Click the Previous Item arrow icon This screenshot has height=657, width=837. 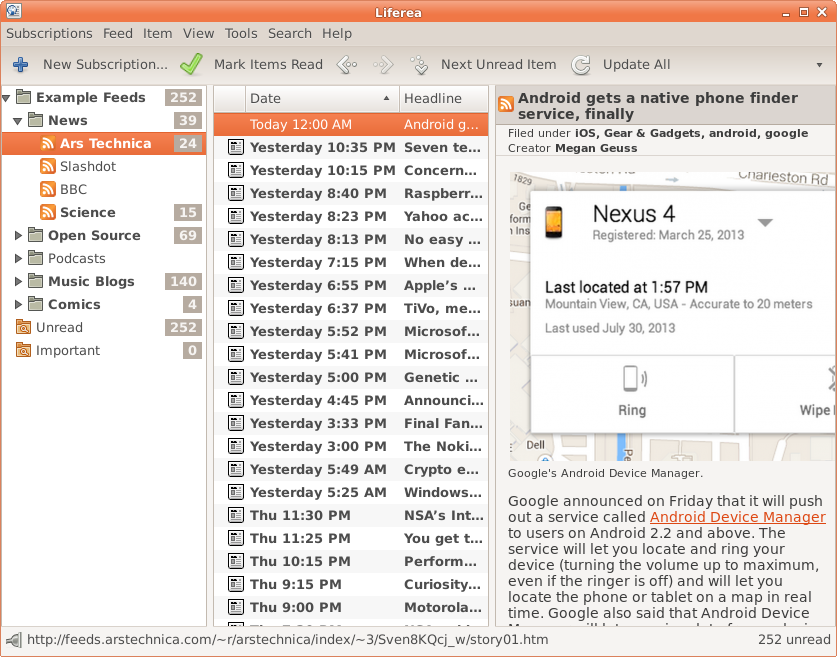click(x=347, y=65)
